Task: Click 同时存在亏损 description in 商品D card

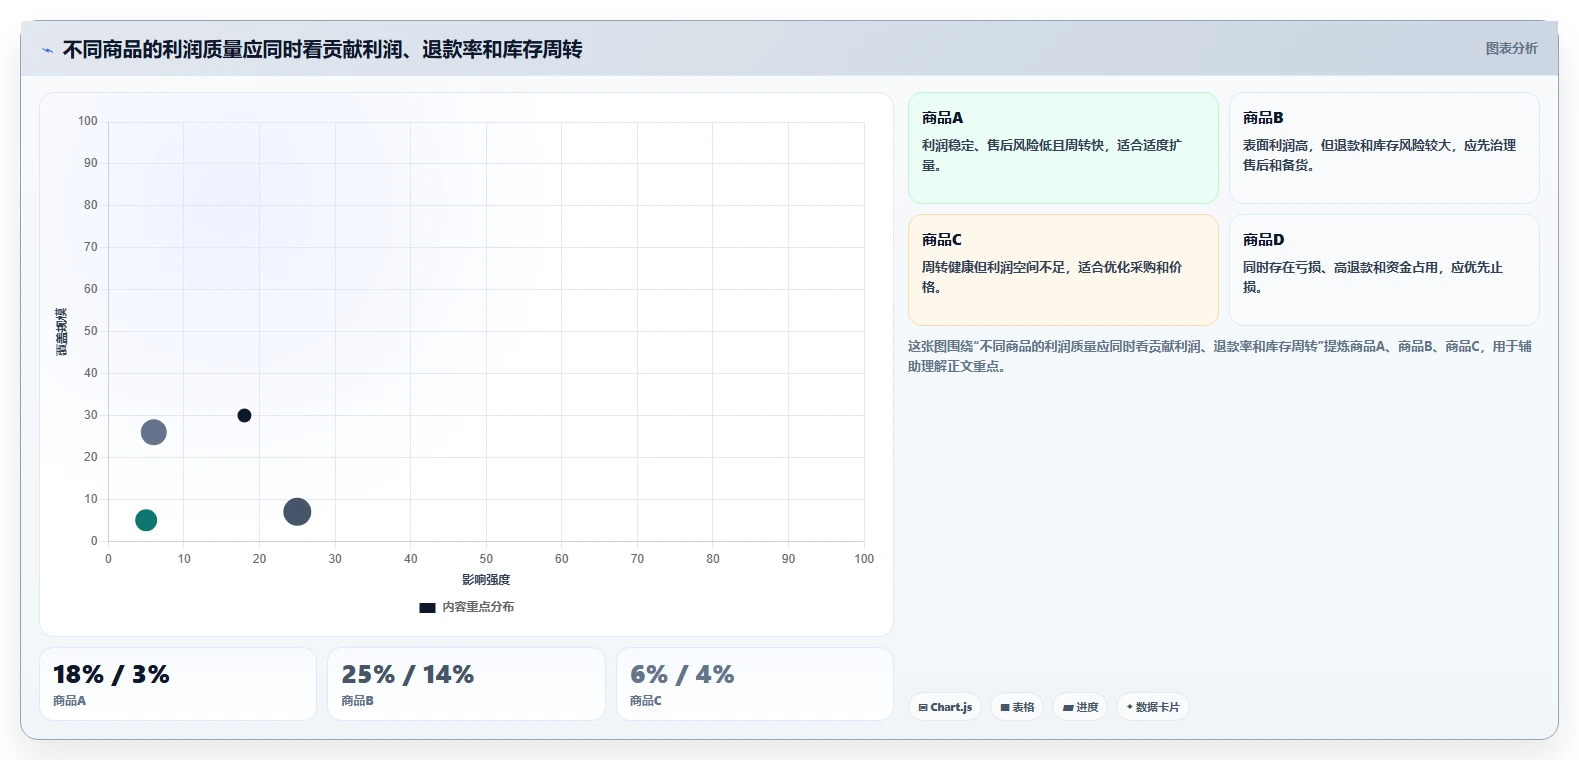Action: click(1372, 277)
